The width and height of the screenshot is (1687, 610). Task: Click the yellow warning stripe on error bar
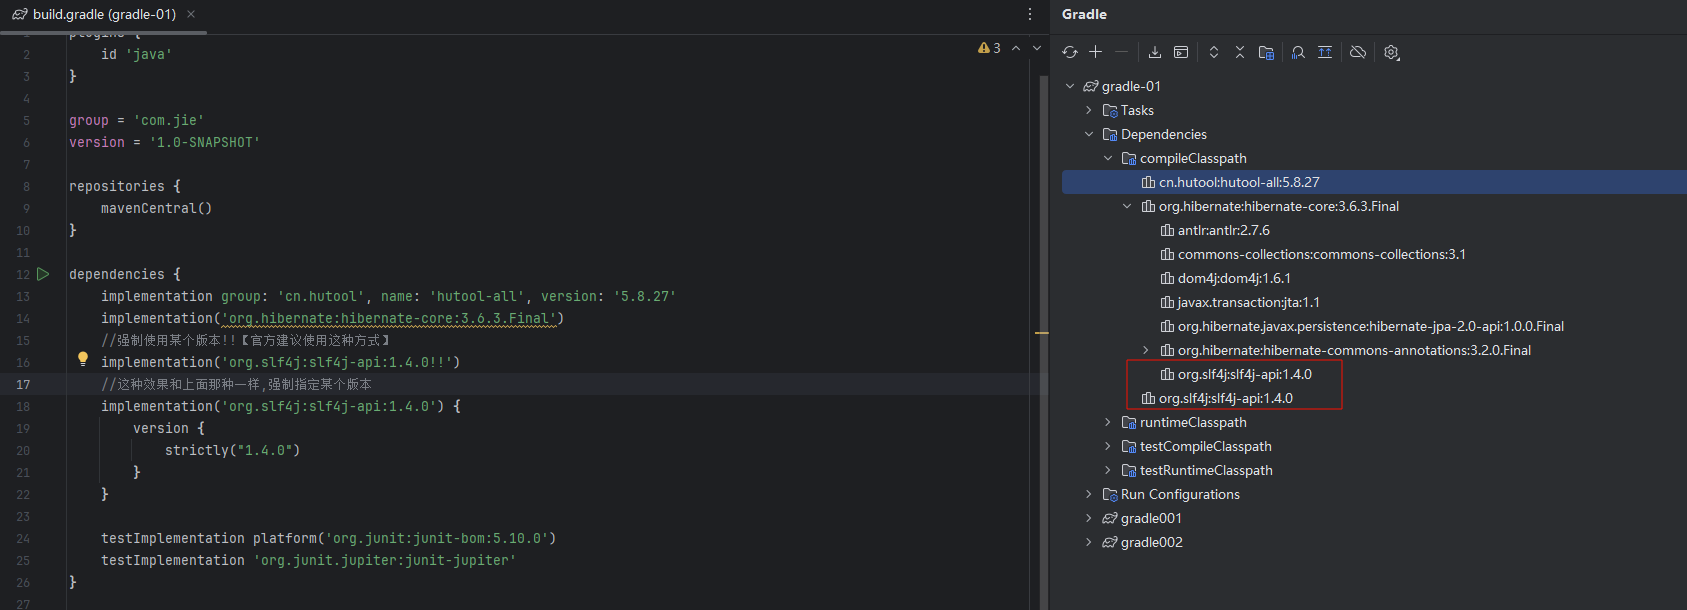point(1041,332)
